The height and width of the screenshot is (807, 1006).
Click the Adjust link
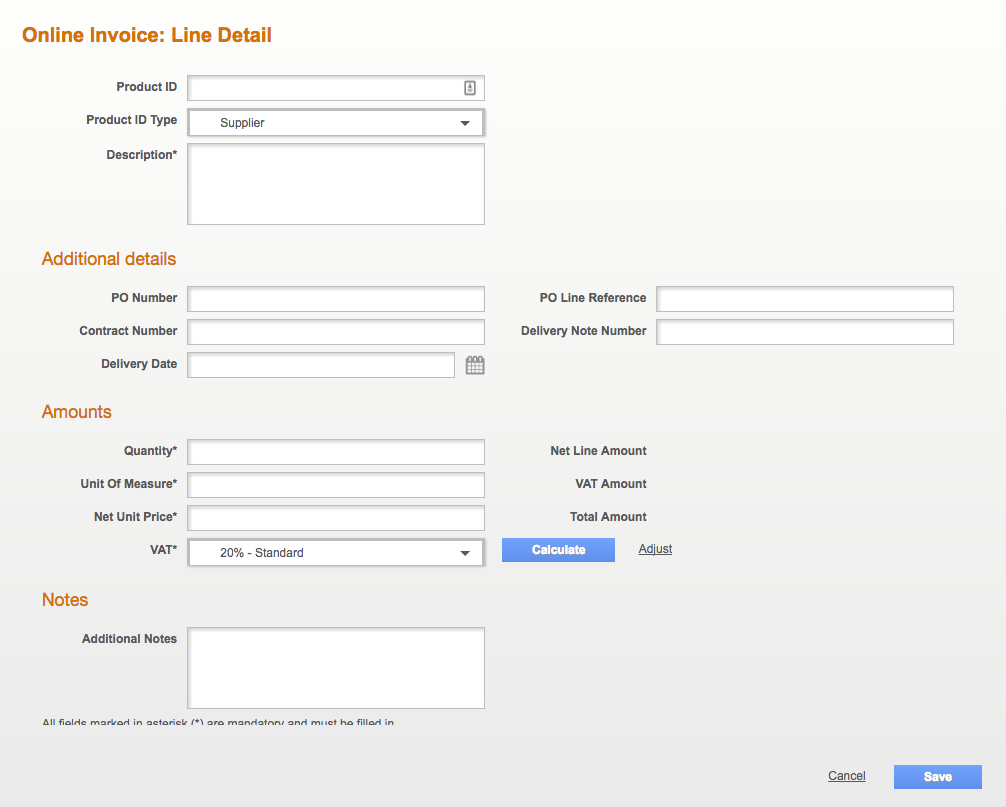click(655, 549)
